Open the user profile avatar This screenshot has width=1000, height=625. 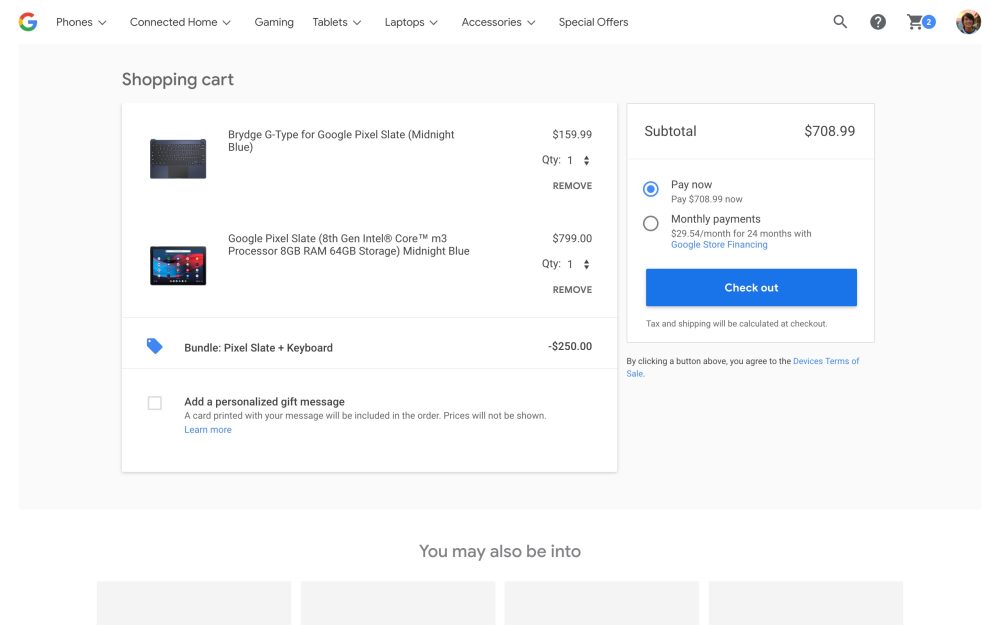point(968,22)
